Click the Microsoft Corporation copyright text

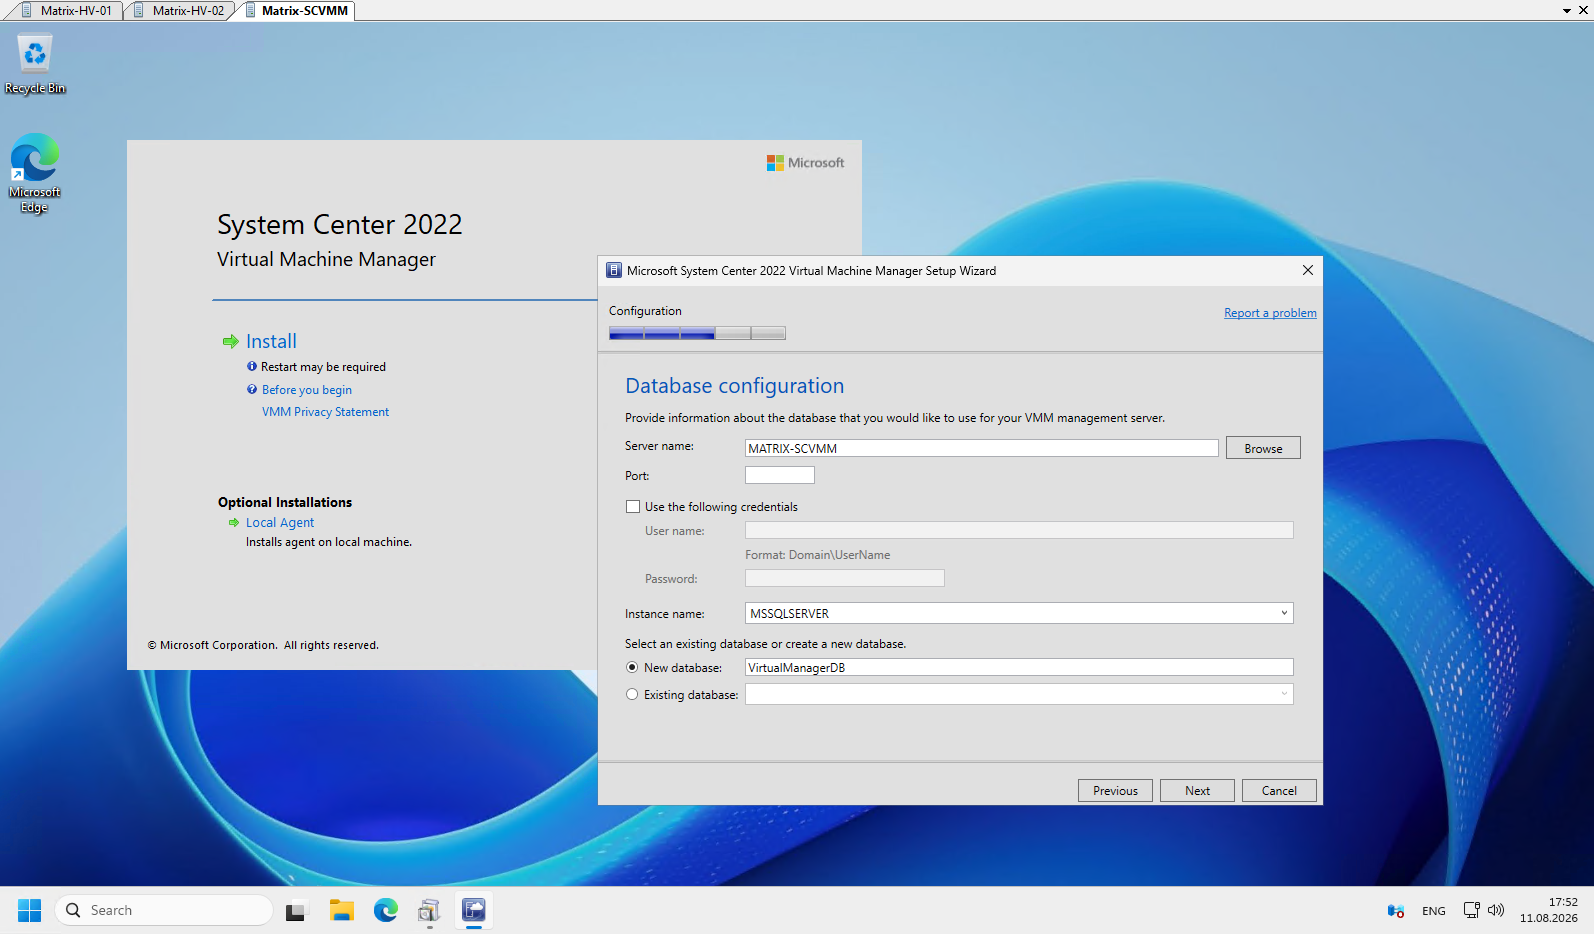point(263,645)
